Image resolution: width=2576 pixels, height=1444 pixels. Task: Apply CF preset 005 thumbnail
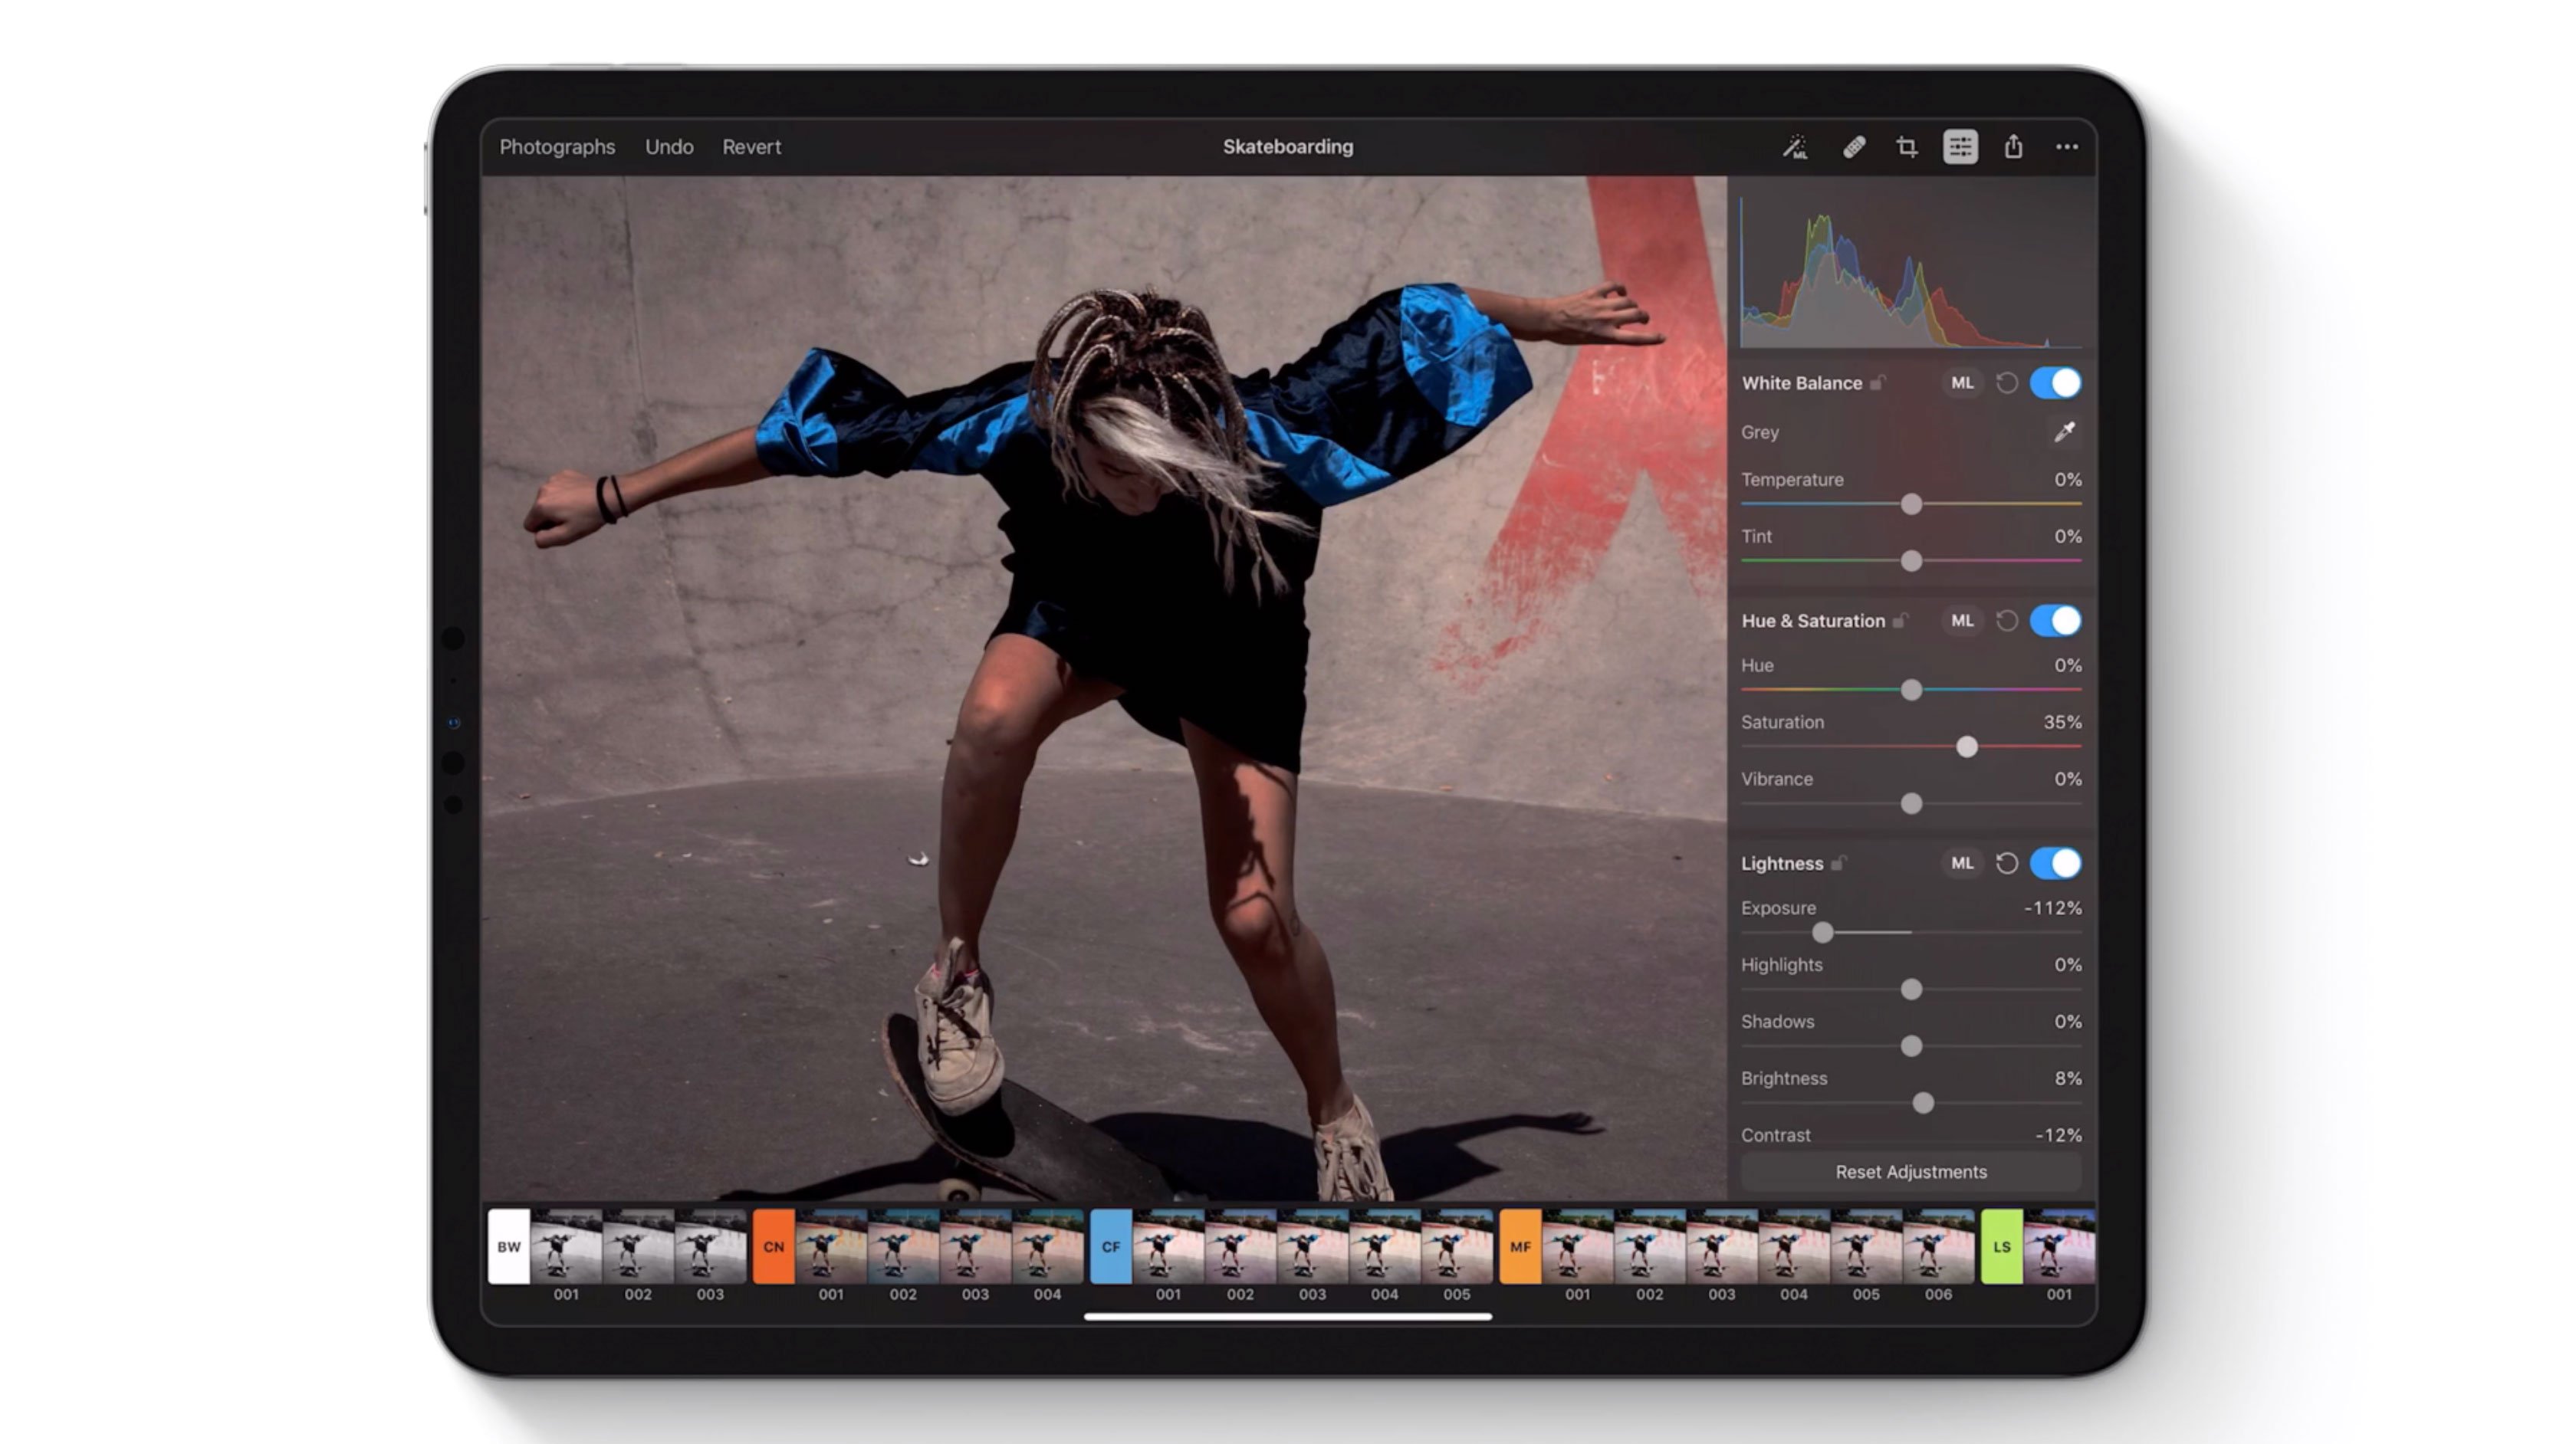point(1456,1247)
